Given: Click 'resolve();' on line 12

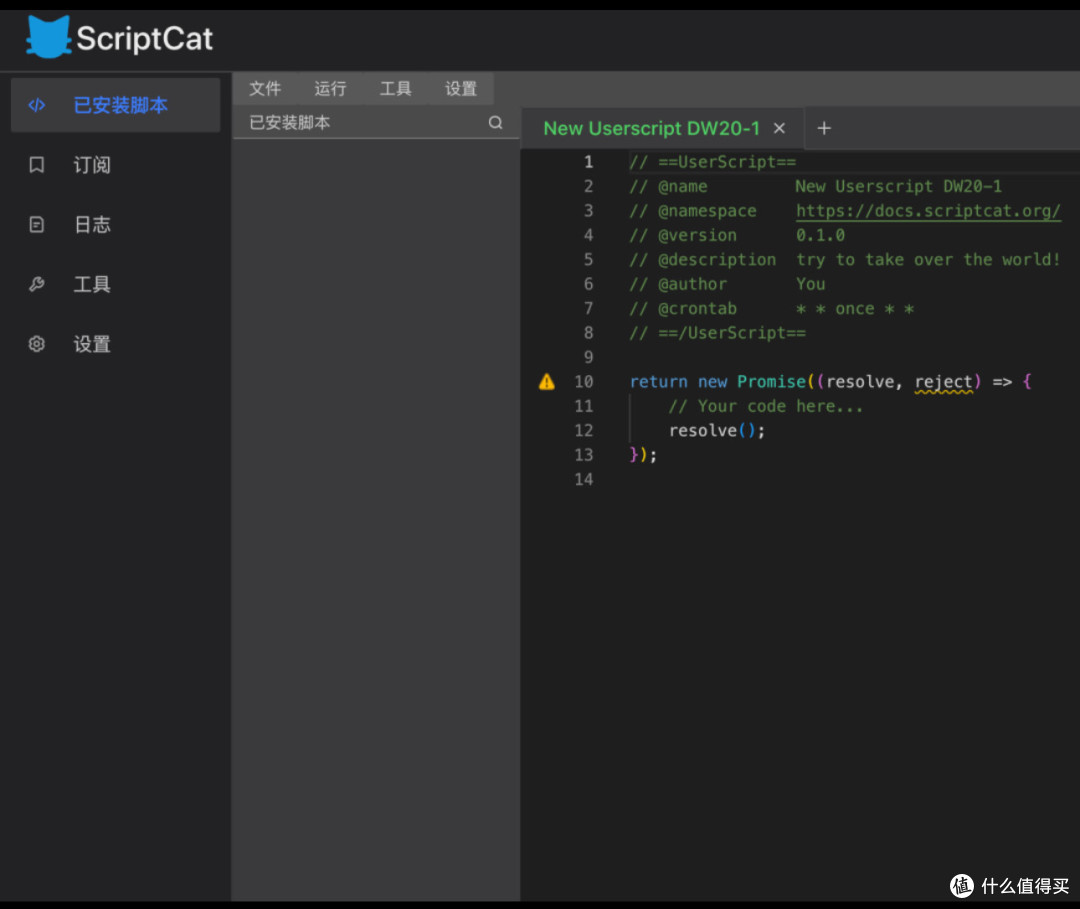Looking at the screenshot, I should [717, 431].
